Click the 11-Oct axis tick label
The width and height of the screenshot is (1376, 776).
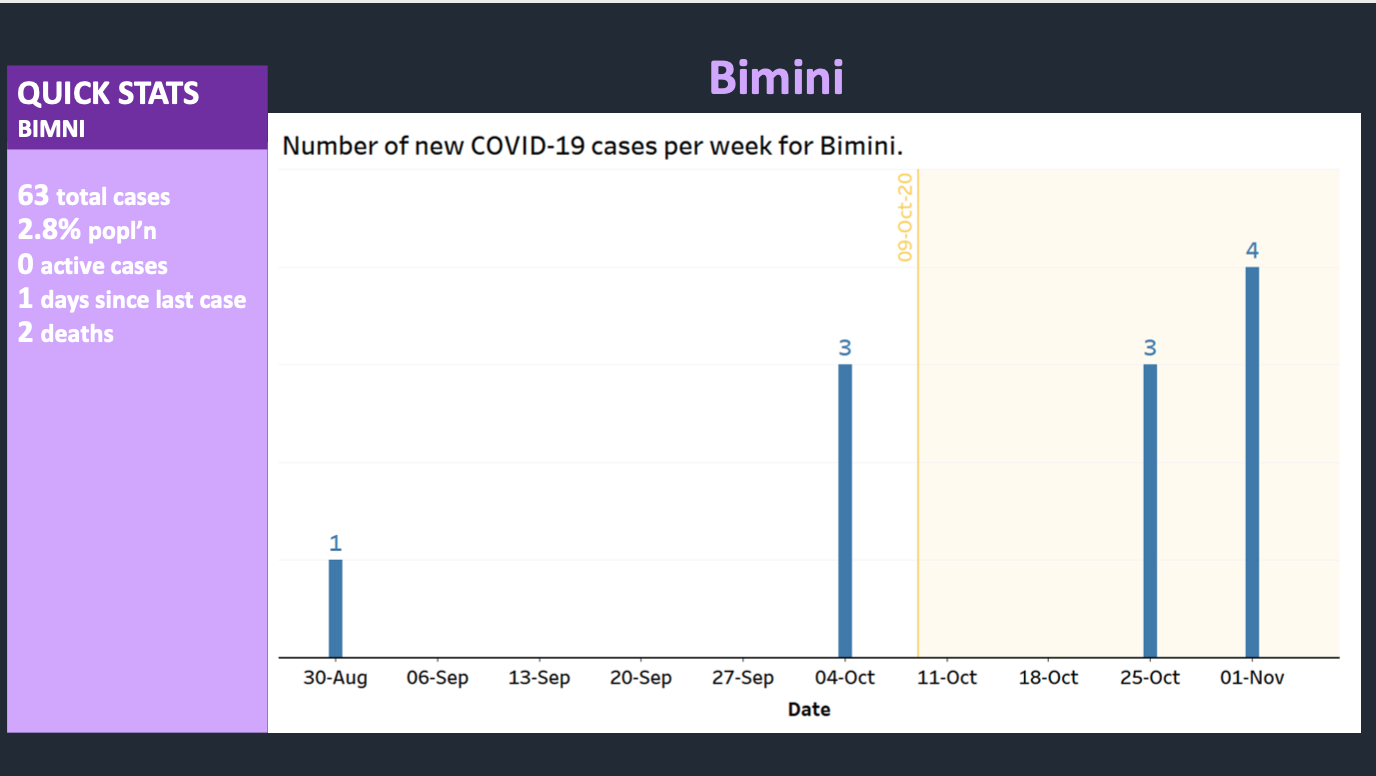click(947, 678)
